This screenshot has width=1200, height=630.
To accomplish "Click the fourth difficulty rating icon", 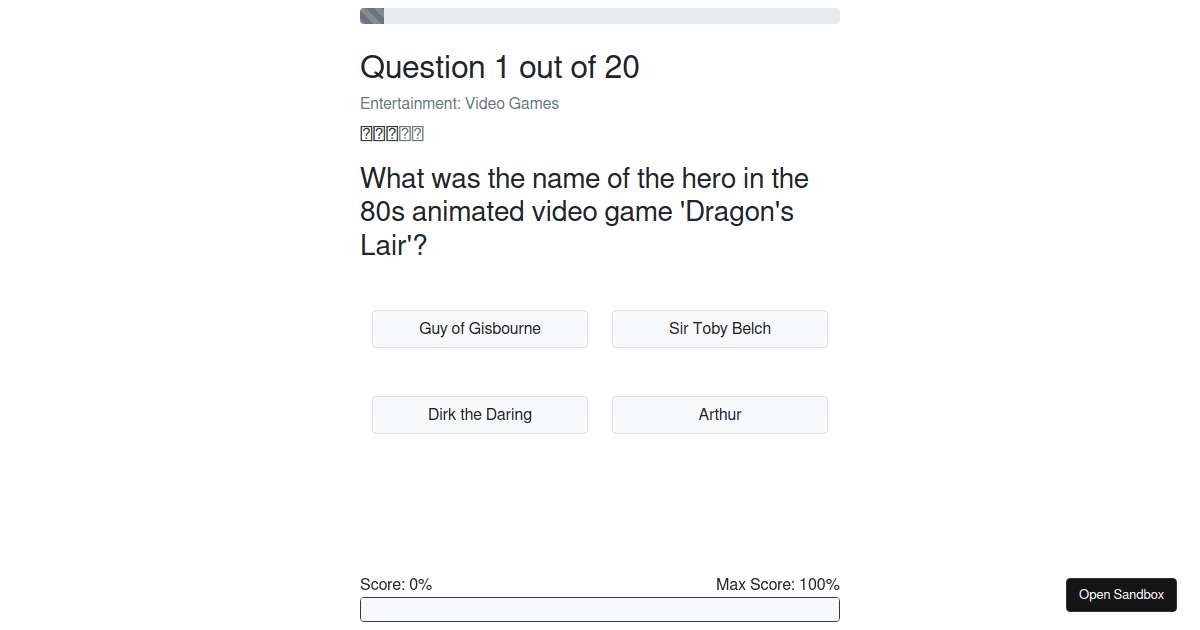I will click(404, 133).
